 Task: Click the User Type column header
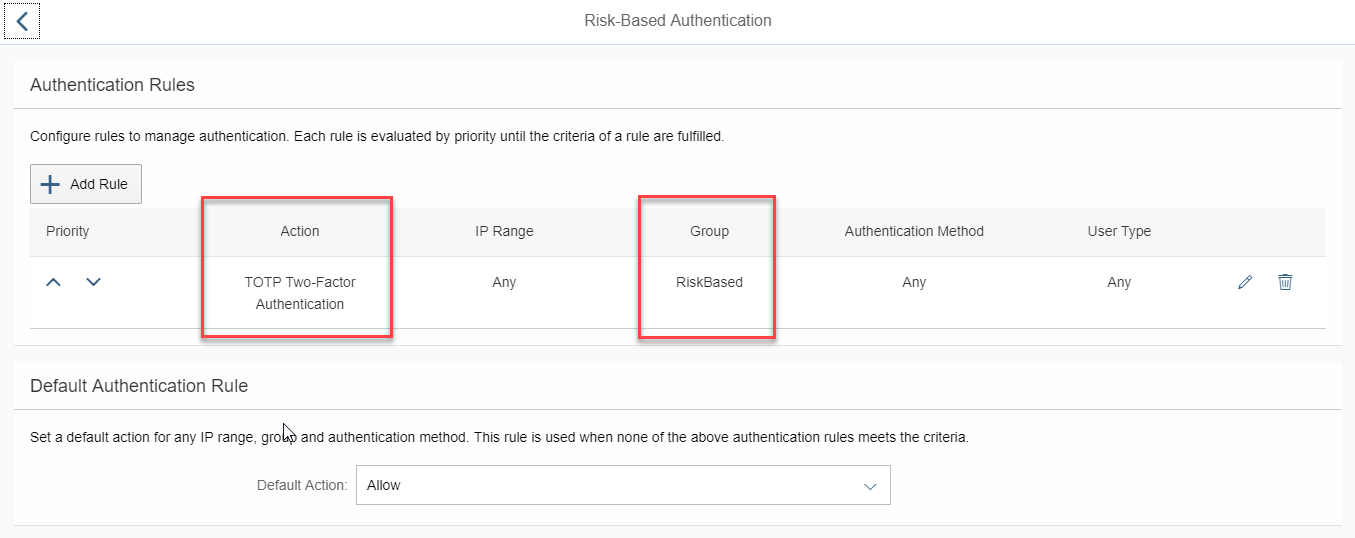pos(1119,231)
